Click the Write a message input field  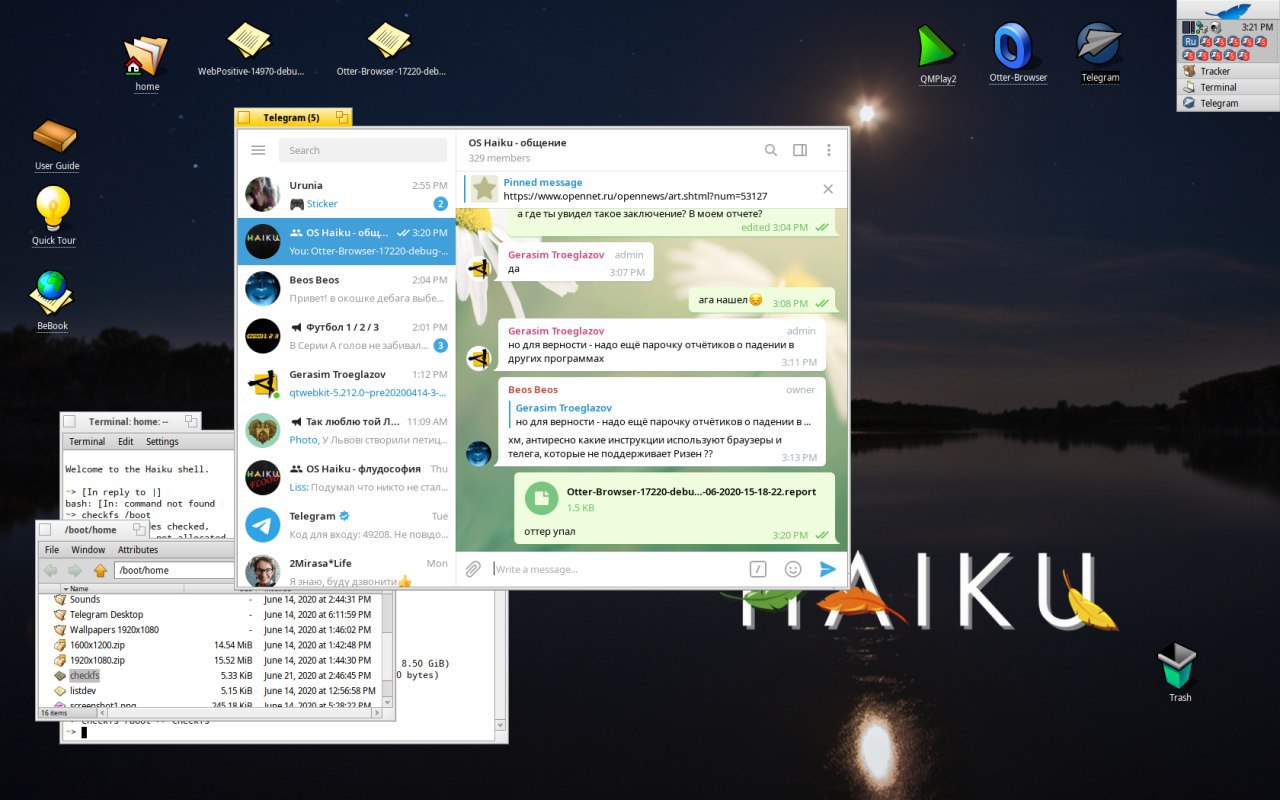(615, 569)
